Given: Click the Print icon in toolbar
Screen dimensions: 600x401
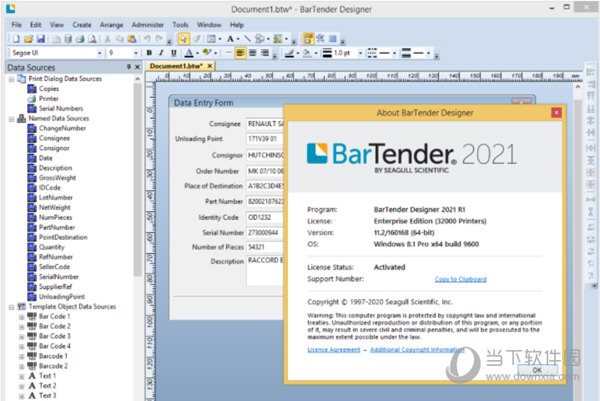Looking at the screenshot, I should [x=80, y=39].
